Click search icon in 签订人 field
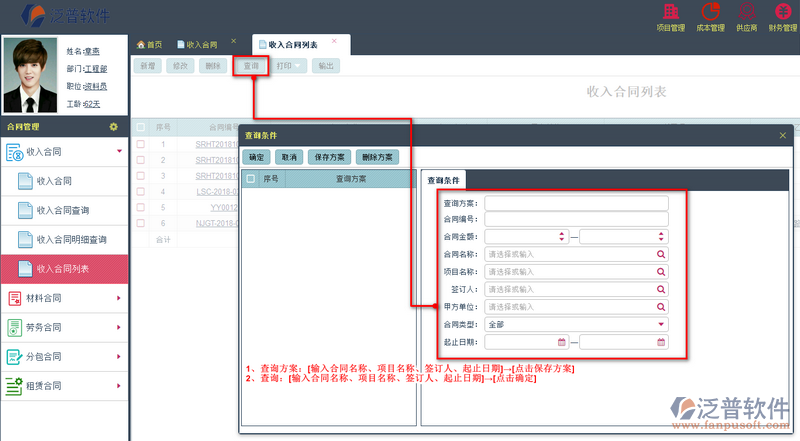Image resolution: width=800 pixels, height=441 pixels. pyautogui.click(x=661, y=289)
